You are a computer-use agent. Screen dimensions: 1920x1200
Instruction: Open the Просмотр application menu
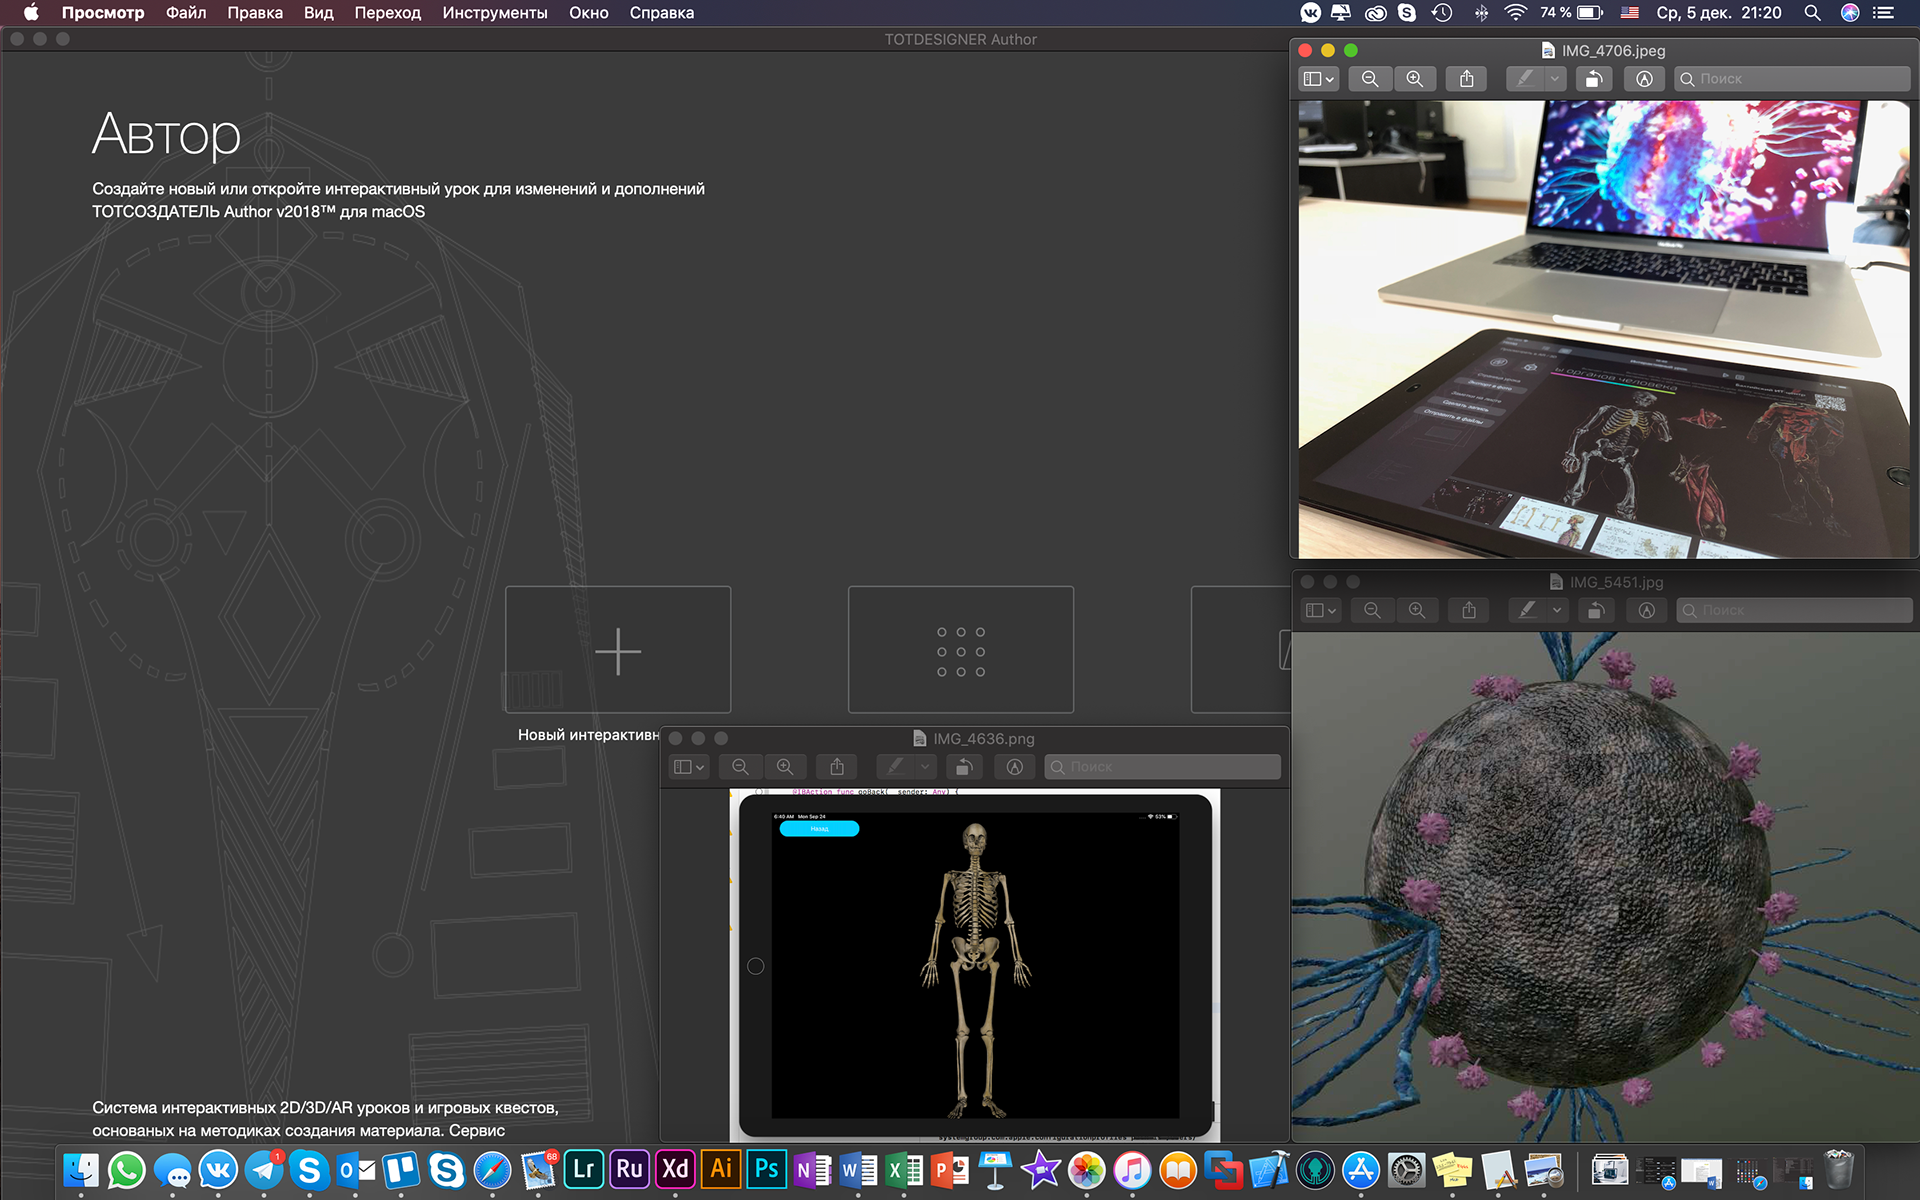point(103,13)
